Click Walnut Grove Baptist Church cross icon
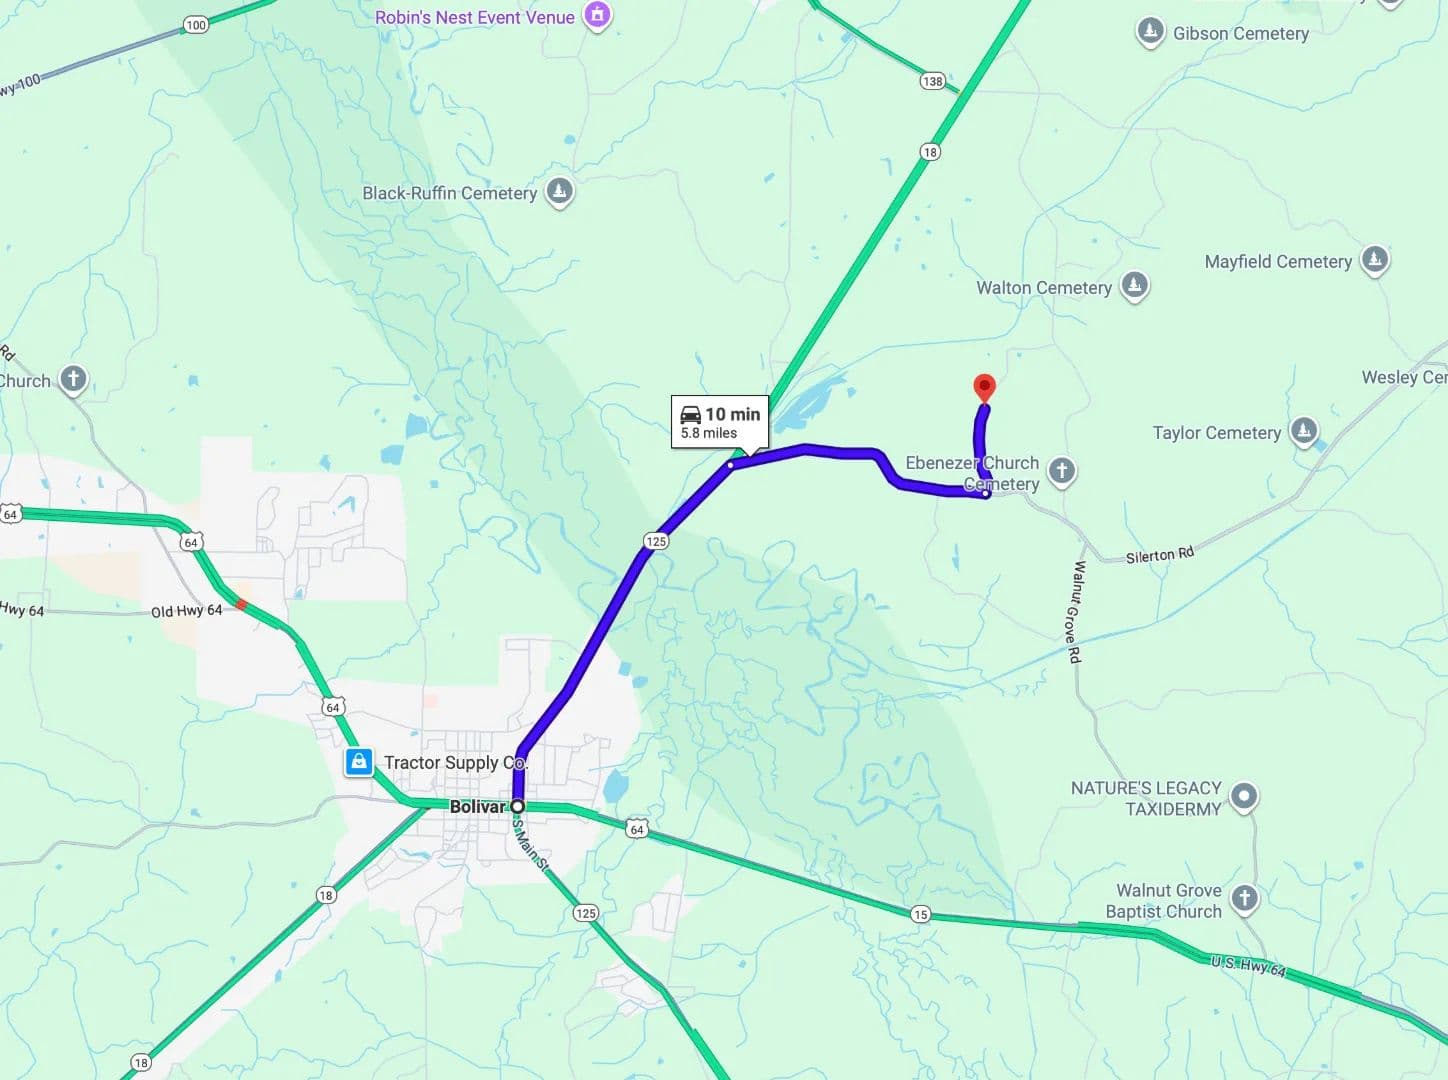Image resolution: width=1448 pixels, height=1080 pixels. [x=1244, y=898]
